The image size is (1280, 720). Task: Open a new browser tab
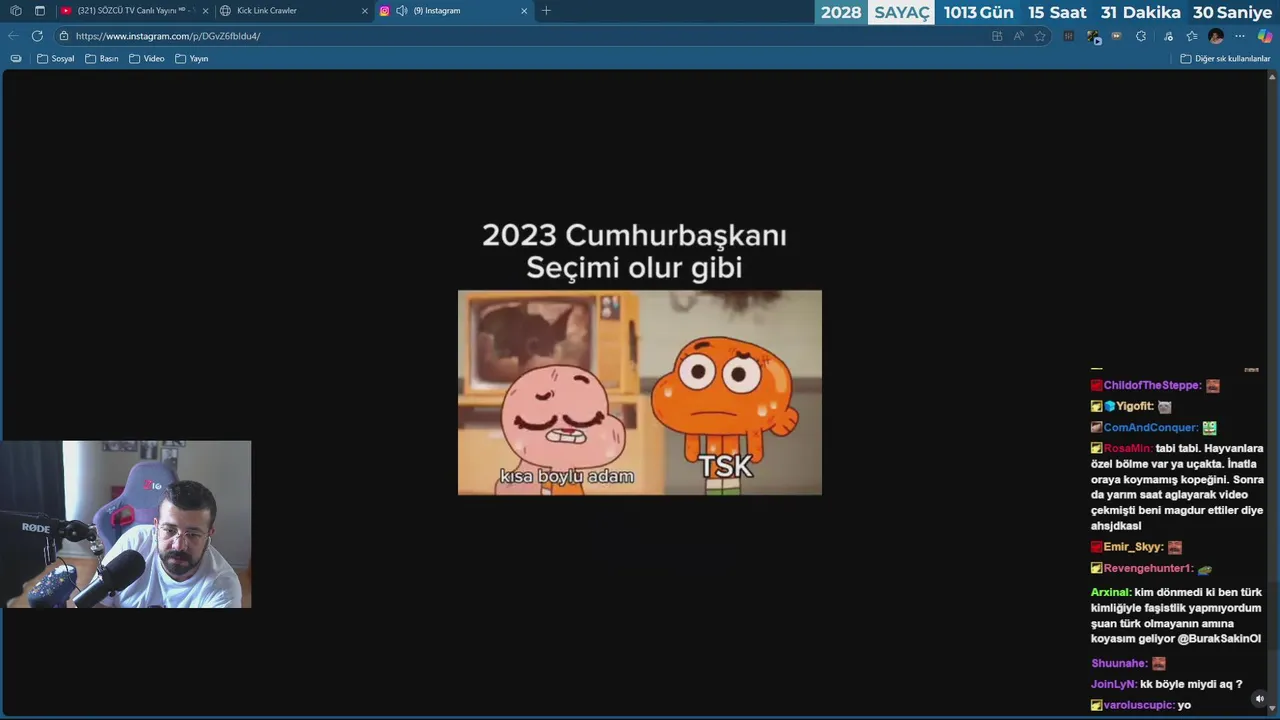(546, 11)
